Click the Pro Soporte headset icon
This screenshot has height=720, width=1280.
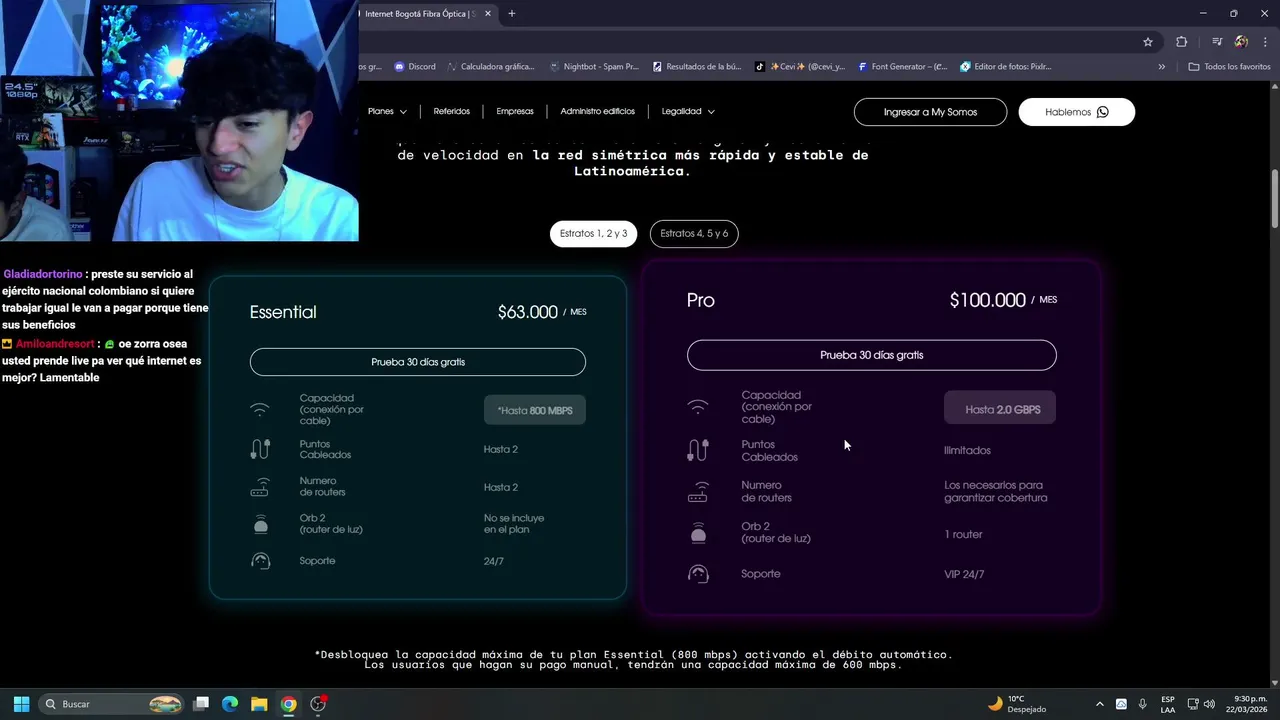pos(698,574)
